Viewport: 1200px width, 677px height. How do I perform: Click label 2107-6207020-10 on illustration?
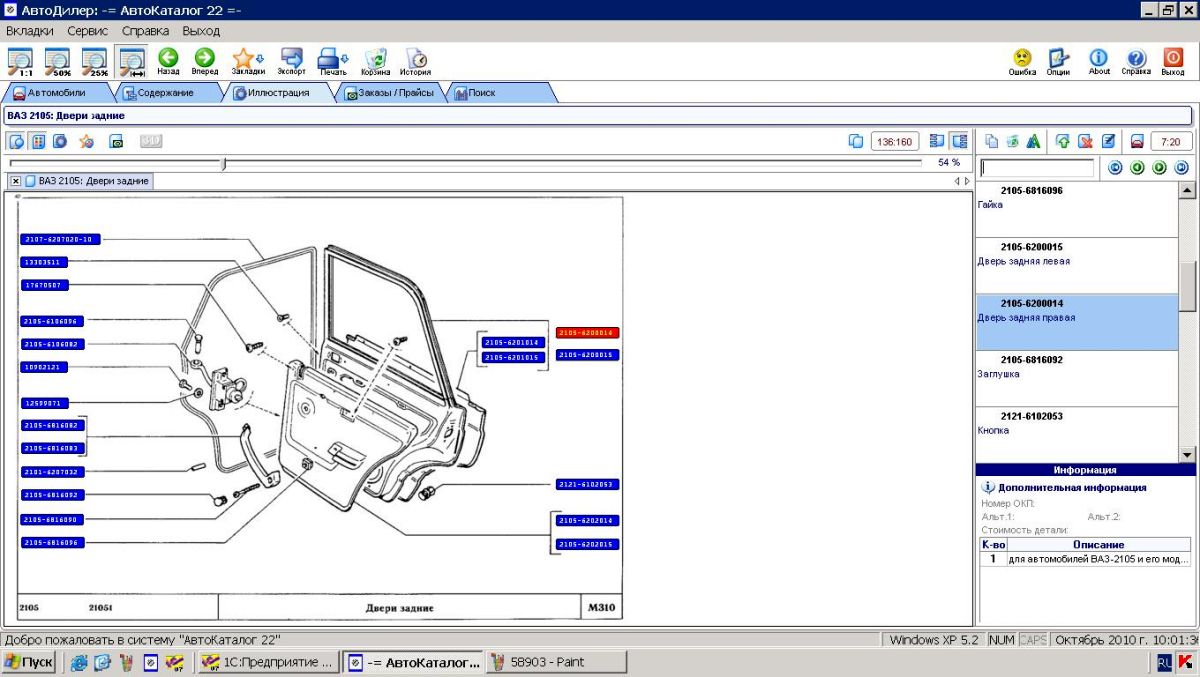(x=61, y=239)
